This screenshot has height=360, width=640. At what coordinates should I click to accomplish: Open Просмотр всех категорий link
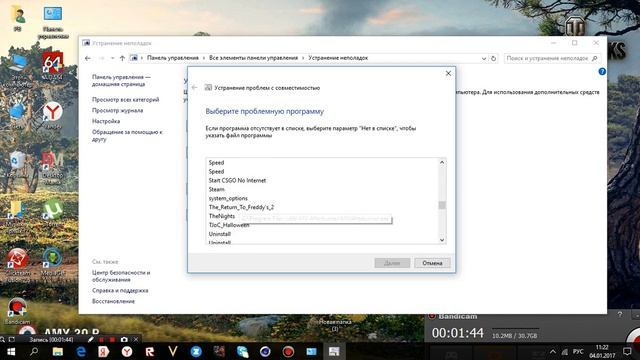tap(125, 100)
